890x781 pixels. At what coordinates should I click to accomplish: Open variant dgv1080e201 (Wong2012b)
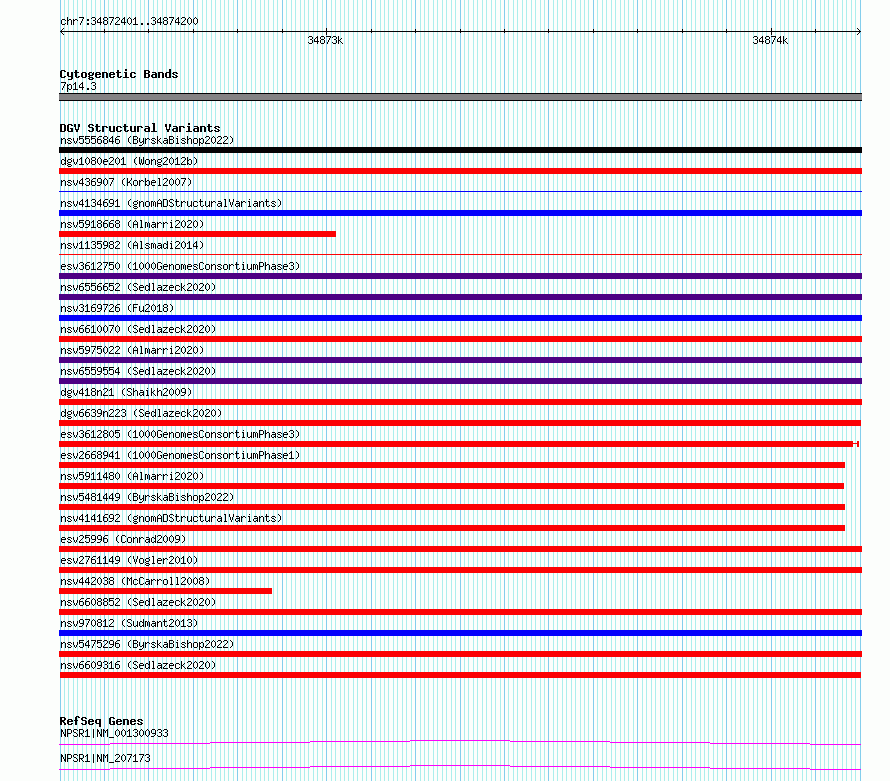pyautogui.click(x=129, y=161)
